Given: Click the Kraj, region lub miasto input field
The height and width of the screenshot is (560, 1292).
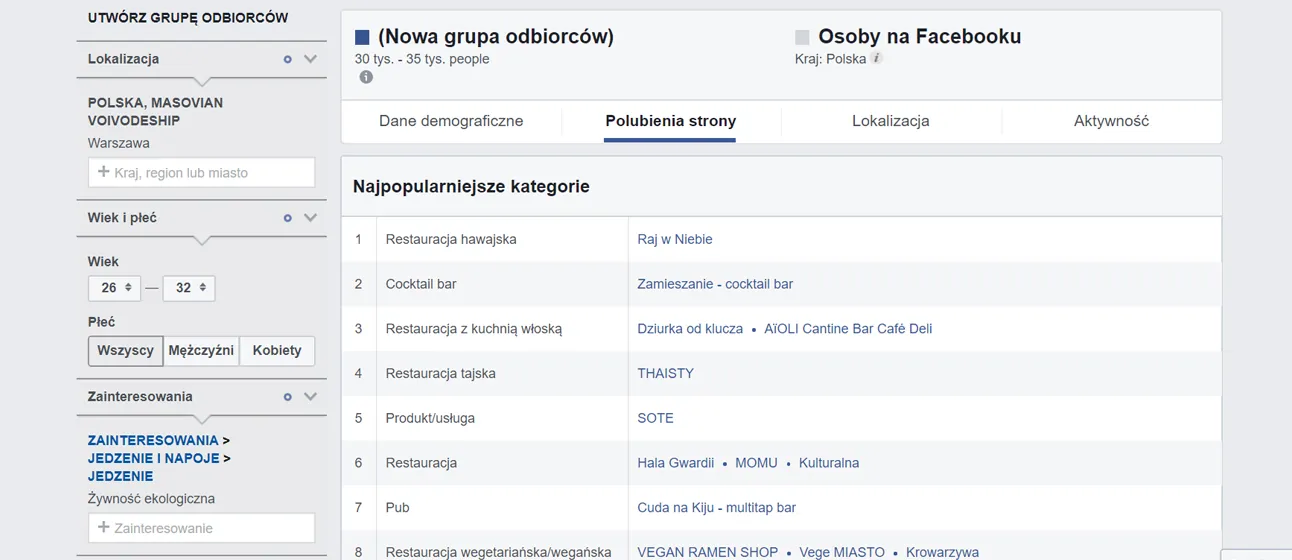Looking at the screenshot, I should (x=202, y=172).
